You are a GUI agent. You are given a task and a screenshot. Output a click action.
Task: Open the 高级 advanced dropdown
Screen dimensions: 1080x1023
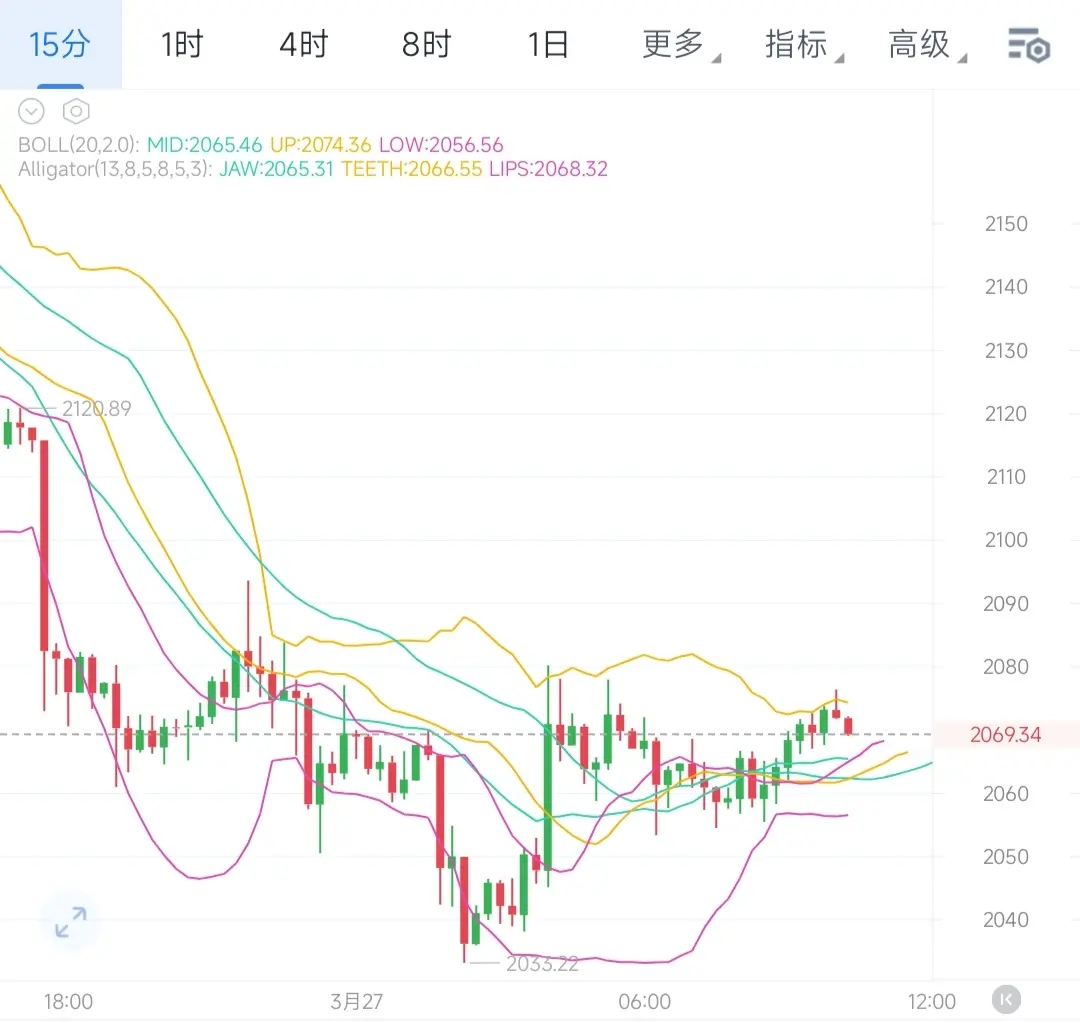click(x=927, y=44)
